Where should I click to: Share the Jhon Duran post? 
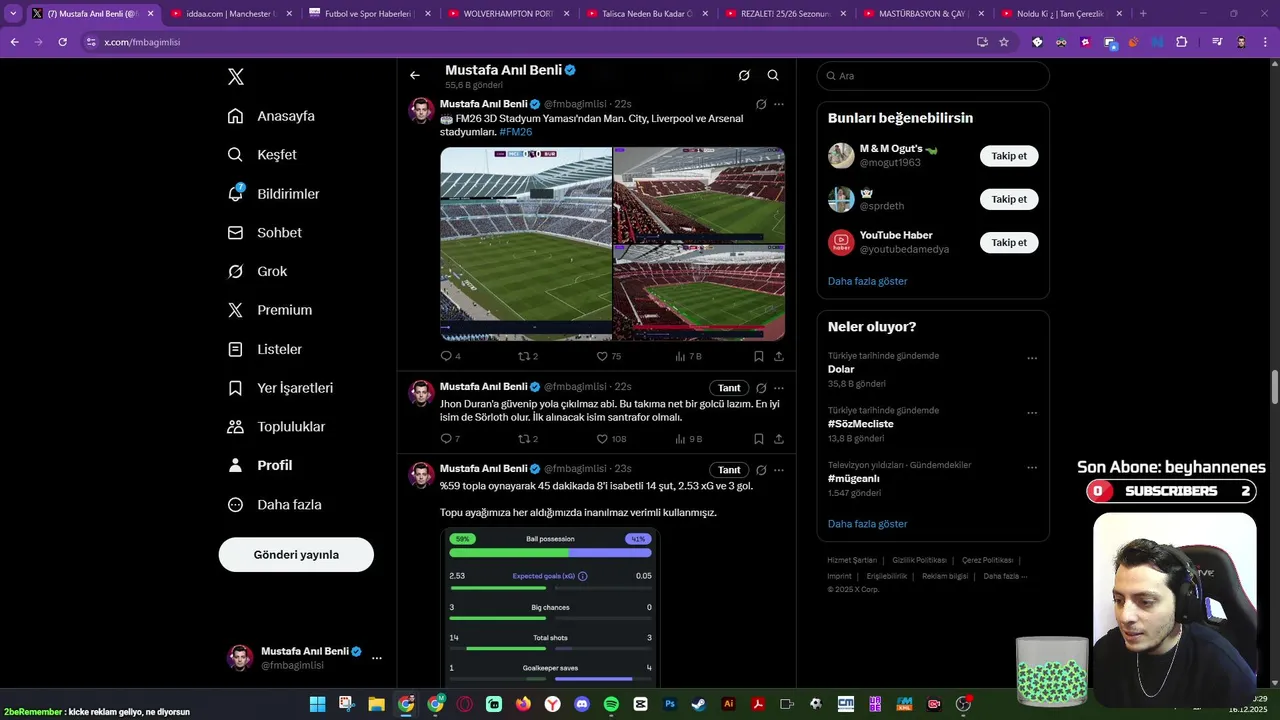779,439
